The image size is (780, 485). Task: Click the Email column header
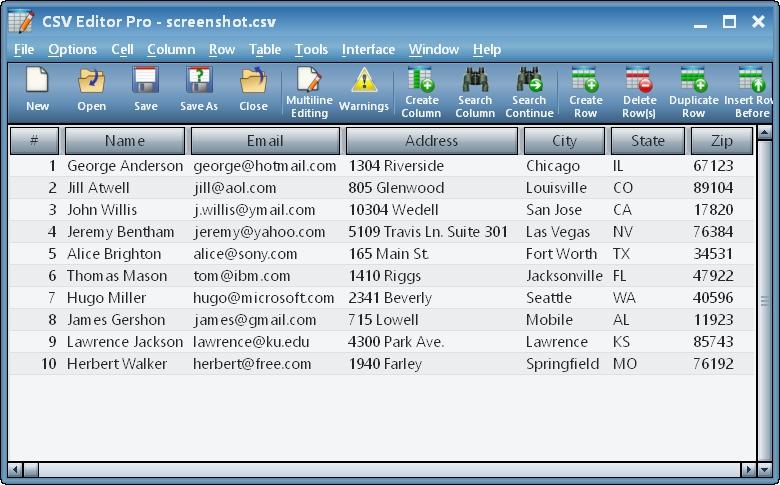tap(265, 141)
